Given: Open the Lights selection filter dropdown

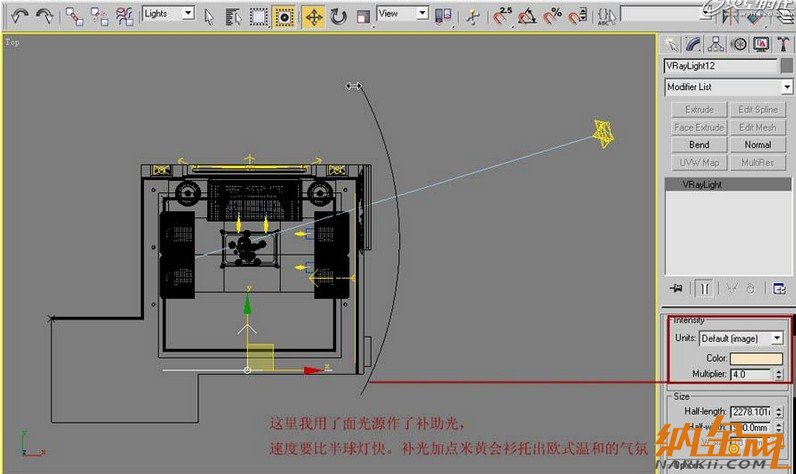Looking at the screenshot, I should (167, 14).
